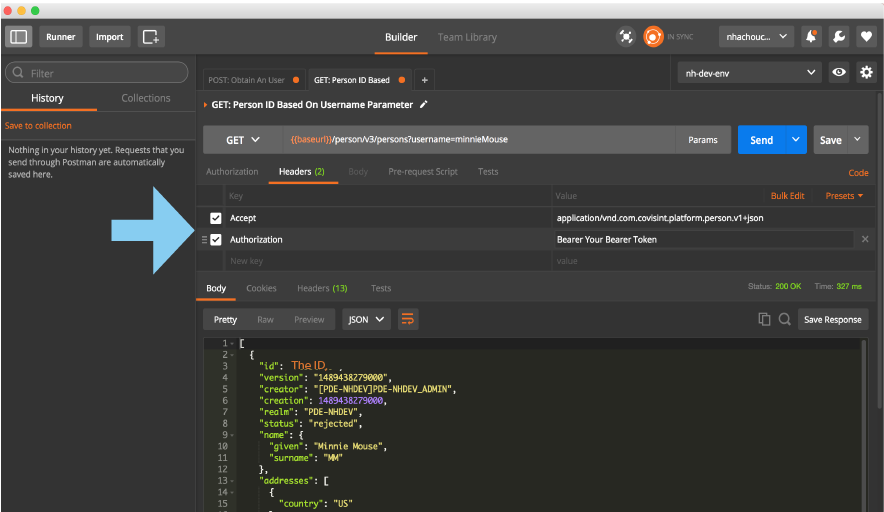
Task: Click the environment quick look eye icon
Action: [x=840, y=73]
